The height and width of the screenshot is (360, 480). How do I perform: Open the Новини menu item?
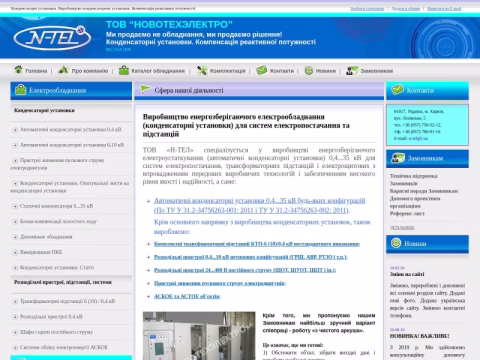[326, 71]
